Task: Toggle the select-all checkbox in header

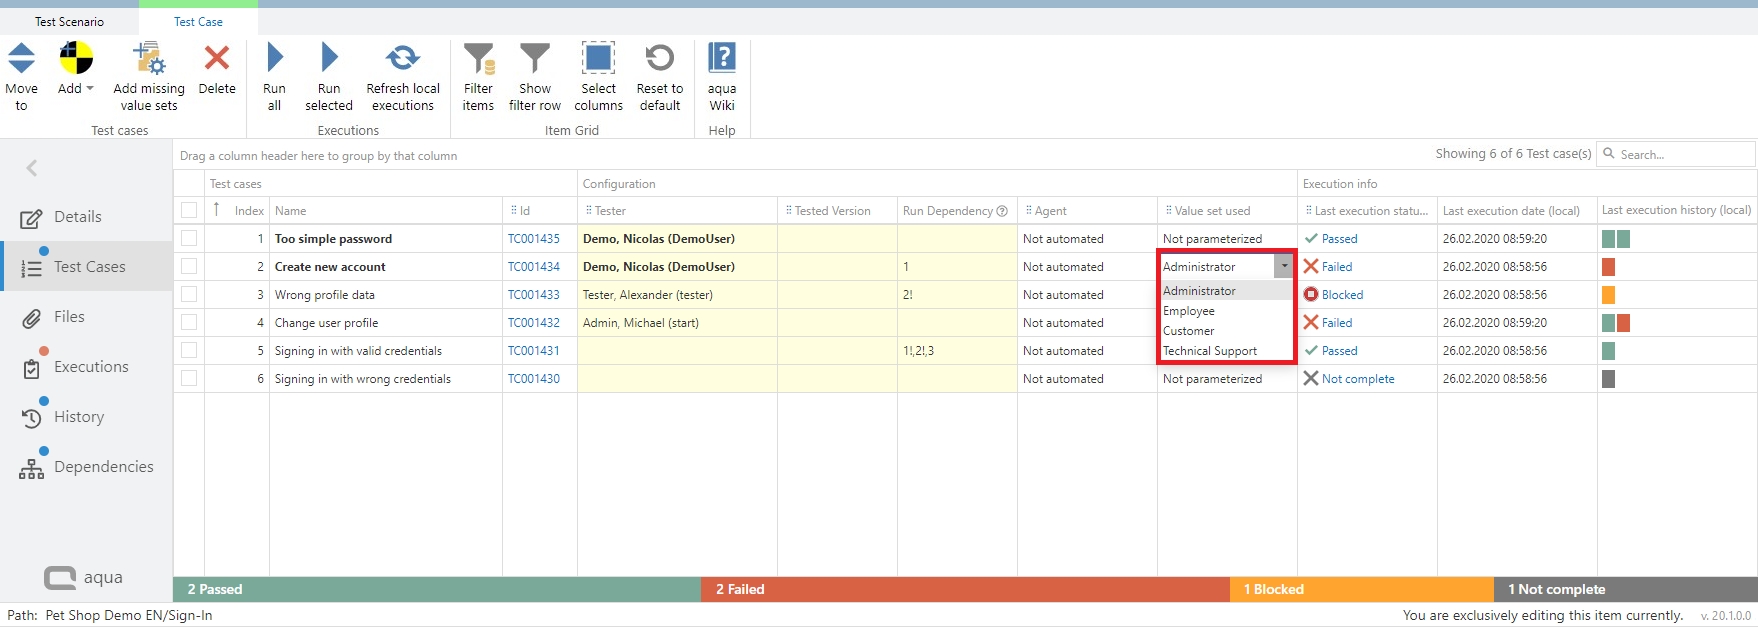Action: (x=189, y=211)
